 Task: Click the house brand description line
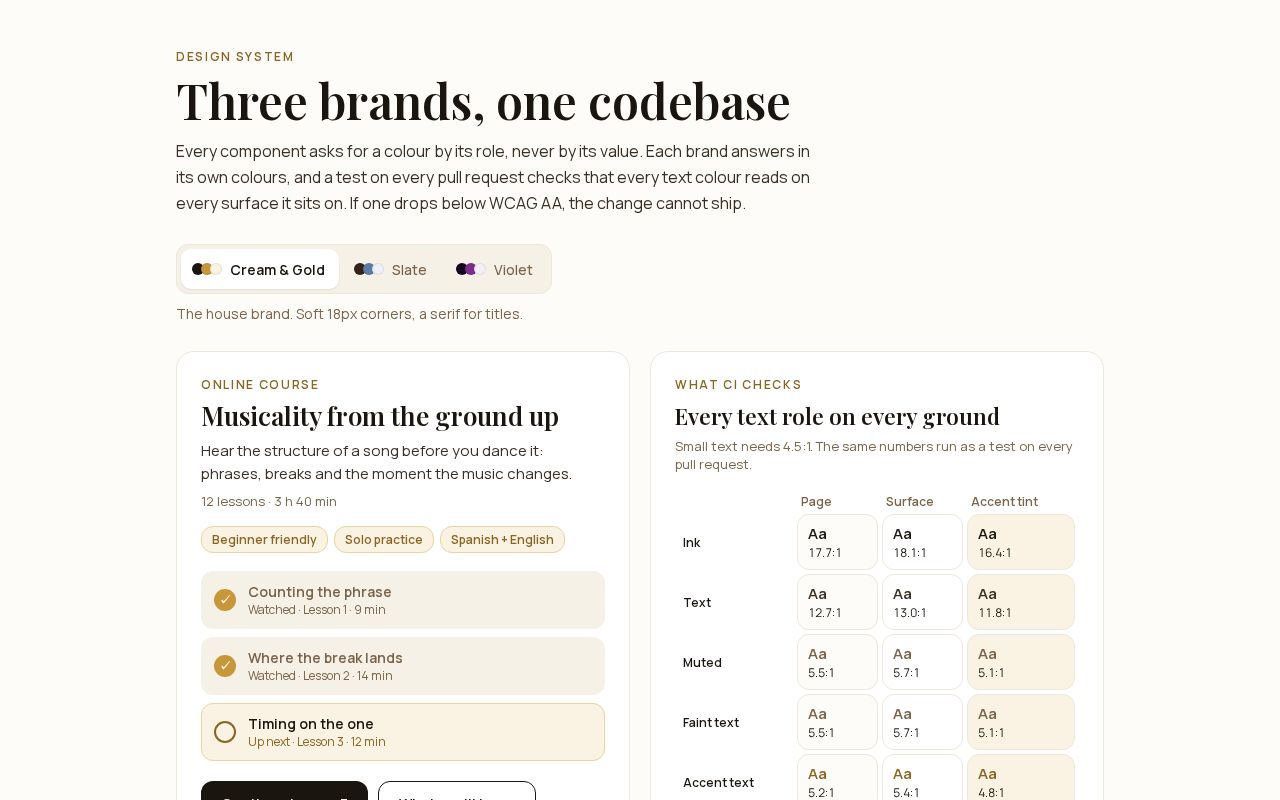point(349,314)
